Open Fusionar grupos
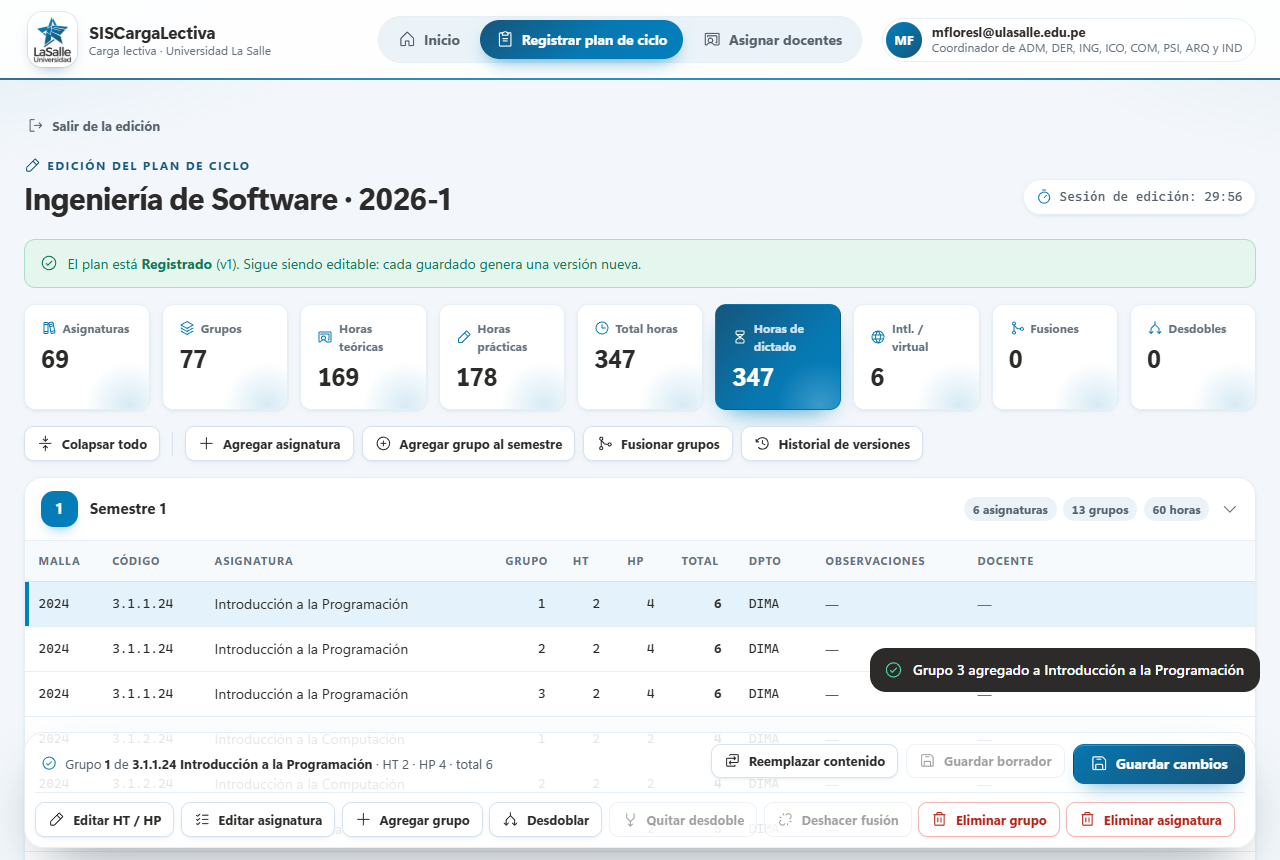 [x=658, y=444]
